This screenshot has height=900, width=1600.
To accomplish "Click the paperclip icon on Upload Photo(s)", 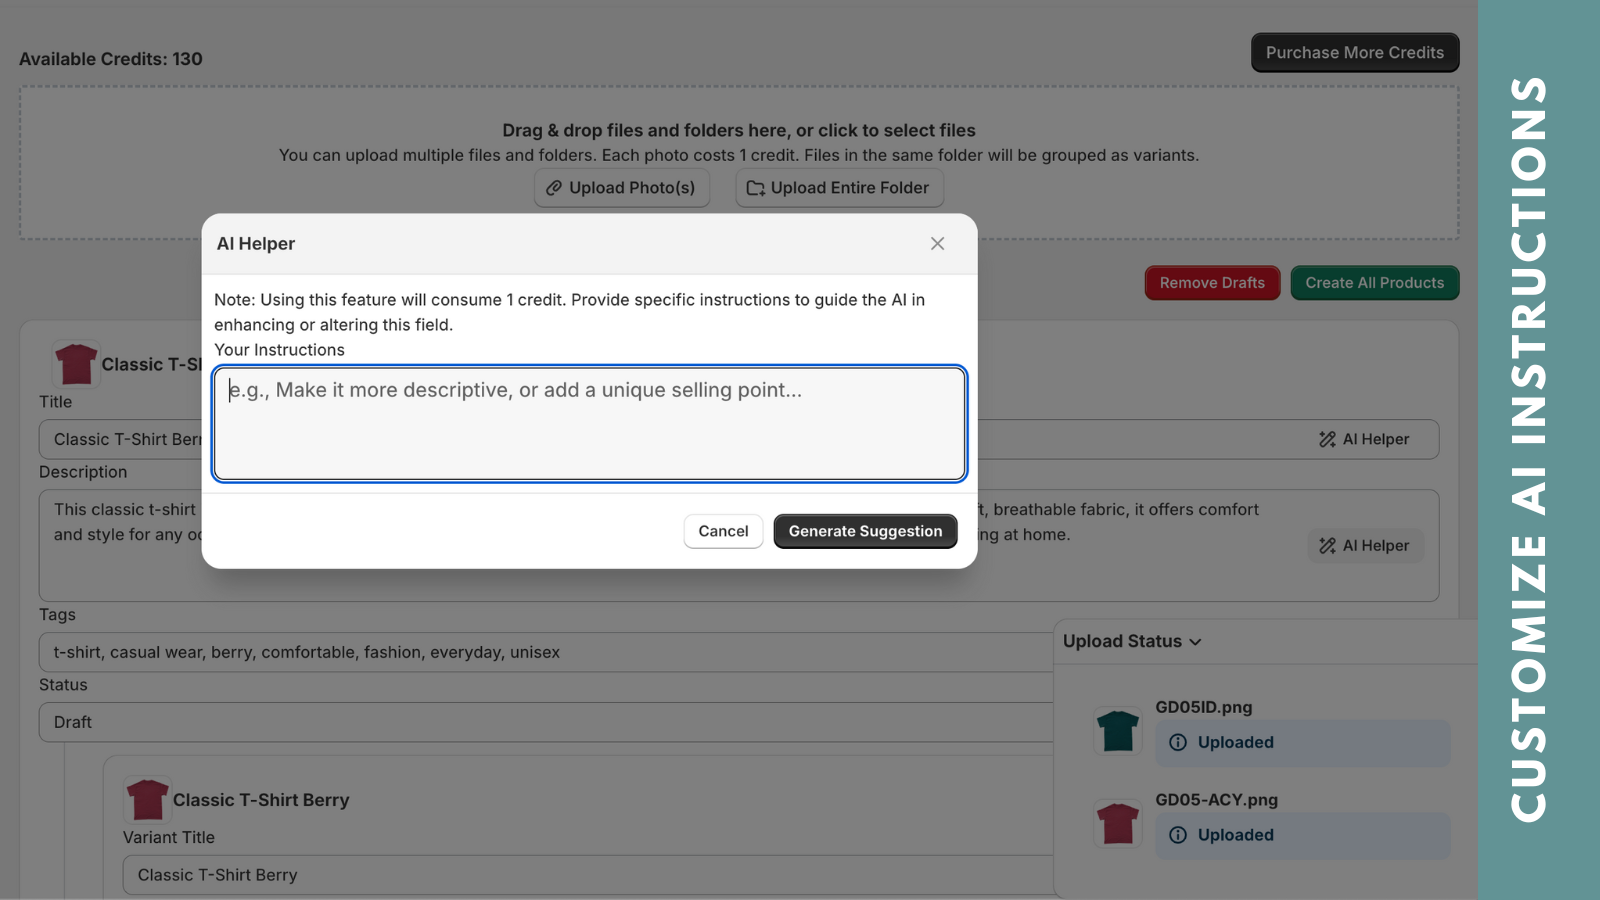I will tap(553, 188).
